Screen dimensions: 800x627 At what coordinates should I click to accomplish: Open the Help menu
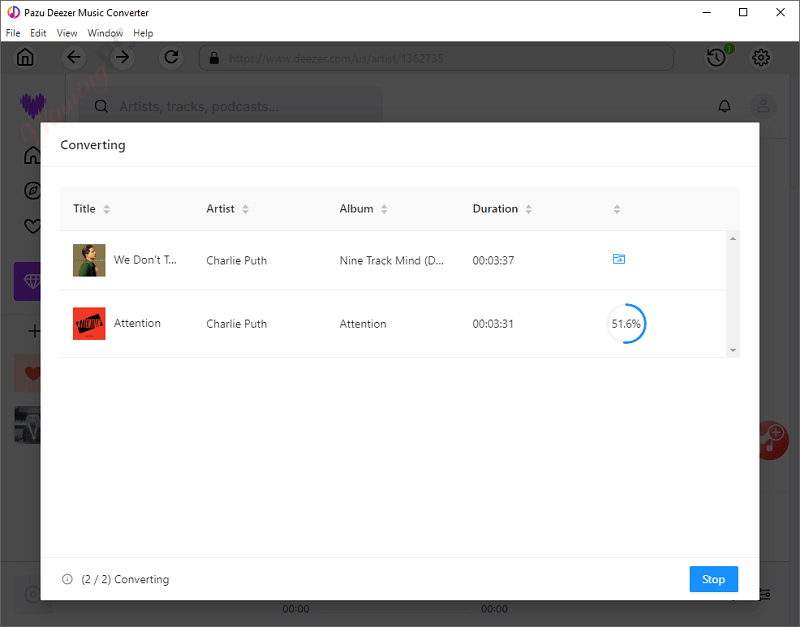[x=143, y=33]
